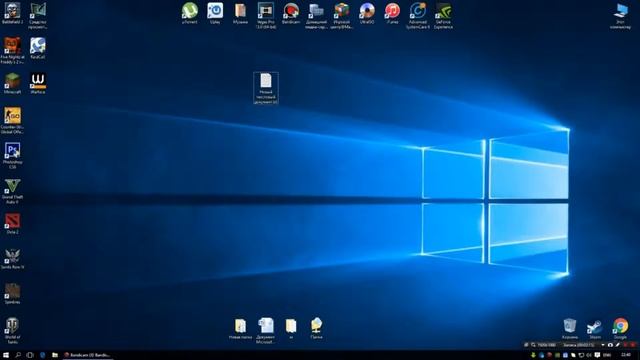This screenshot has width=640, height=360.
Task: Select the Counter-Strike Global Offensive shortcut
Action: point(13,120)
